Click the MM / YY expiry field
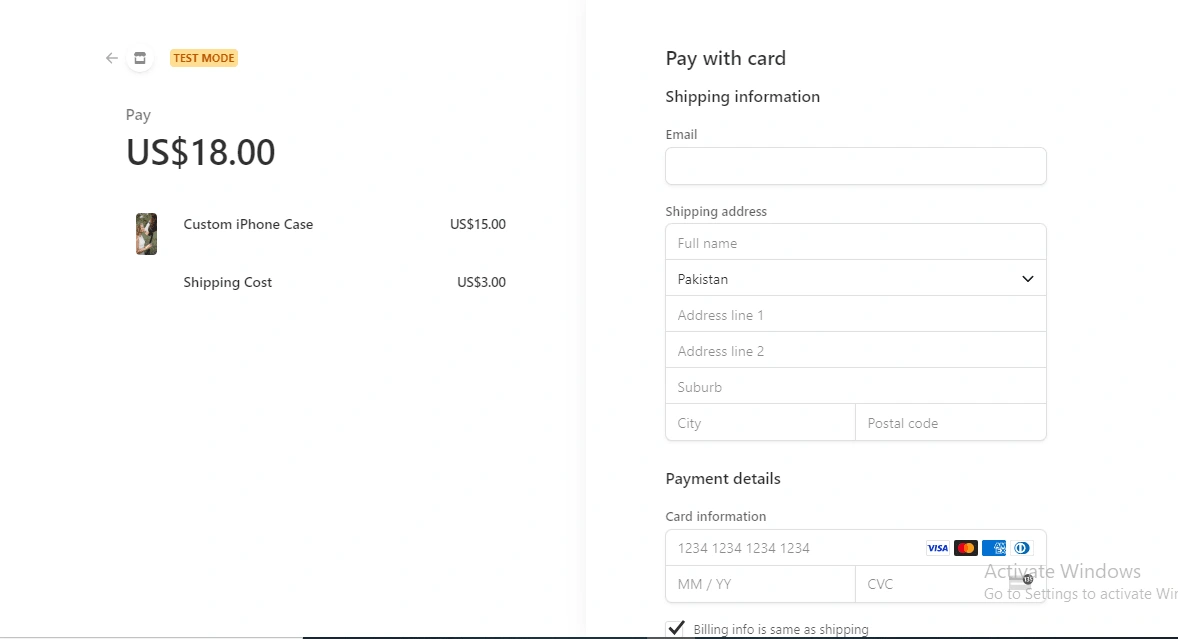 click(760, 584)
